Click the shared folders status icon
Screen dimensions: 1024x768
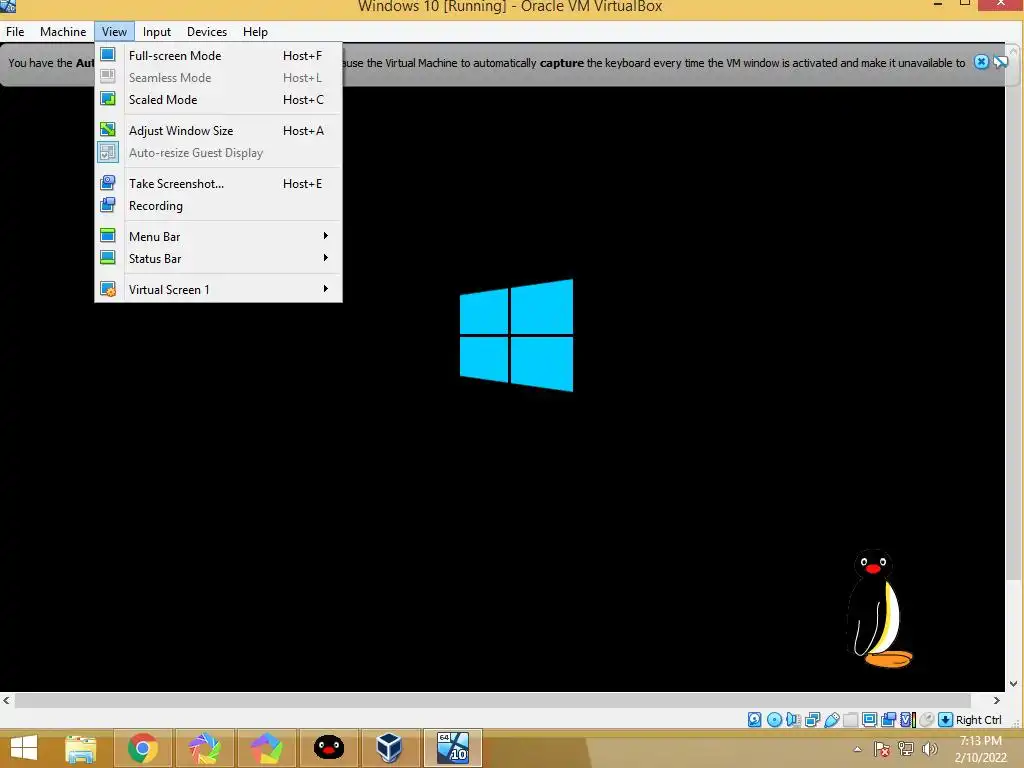tap(850, 720)
